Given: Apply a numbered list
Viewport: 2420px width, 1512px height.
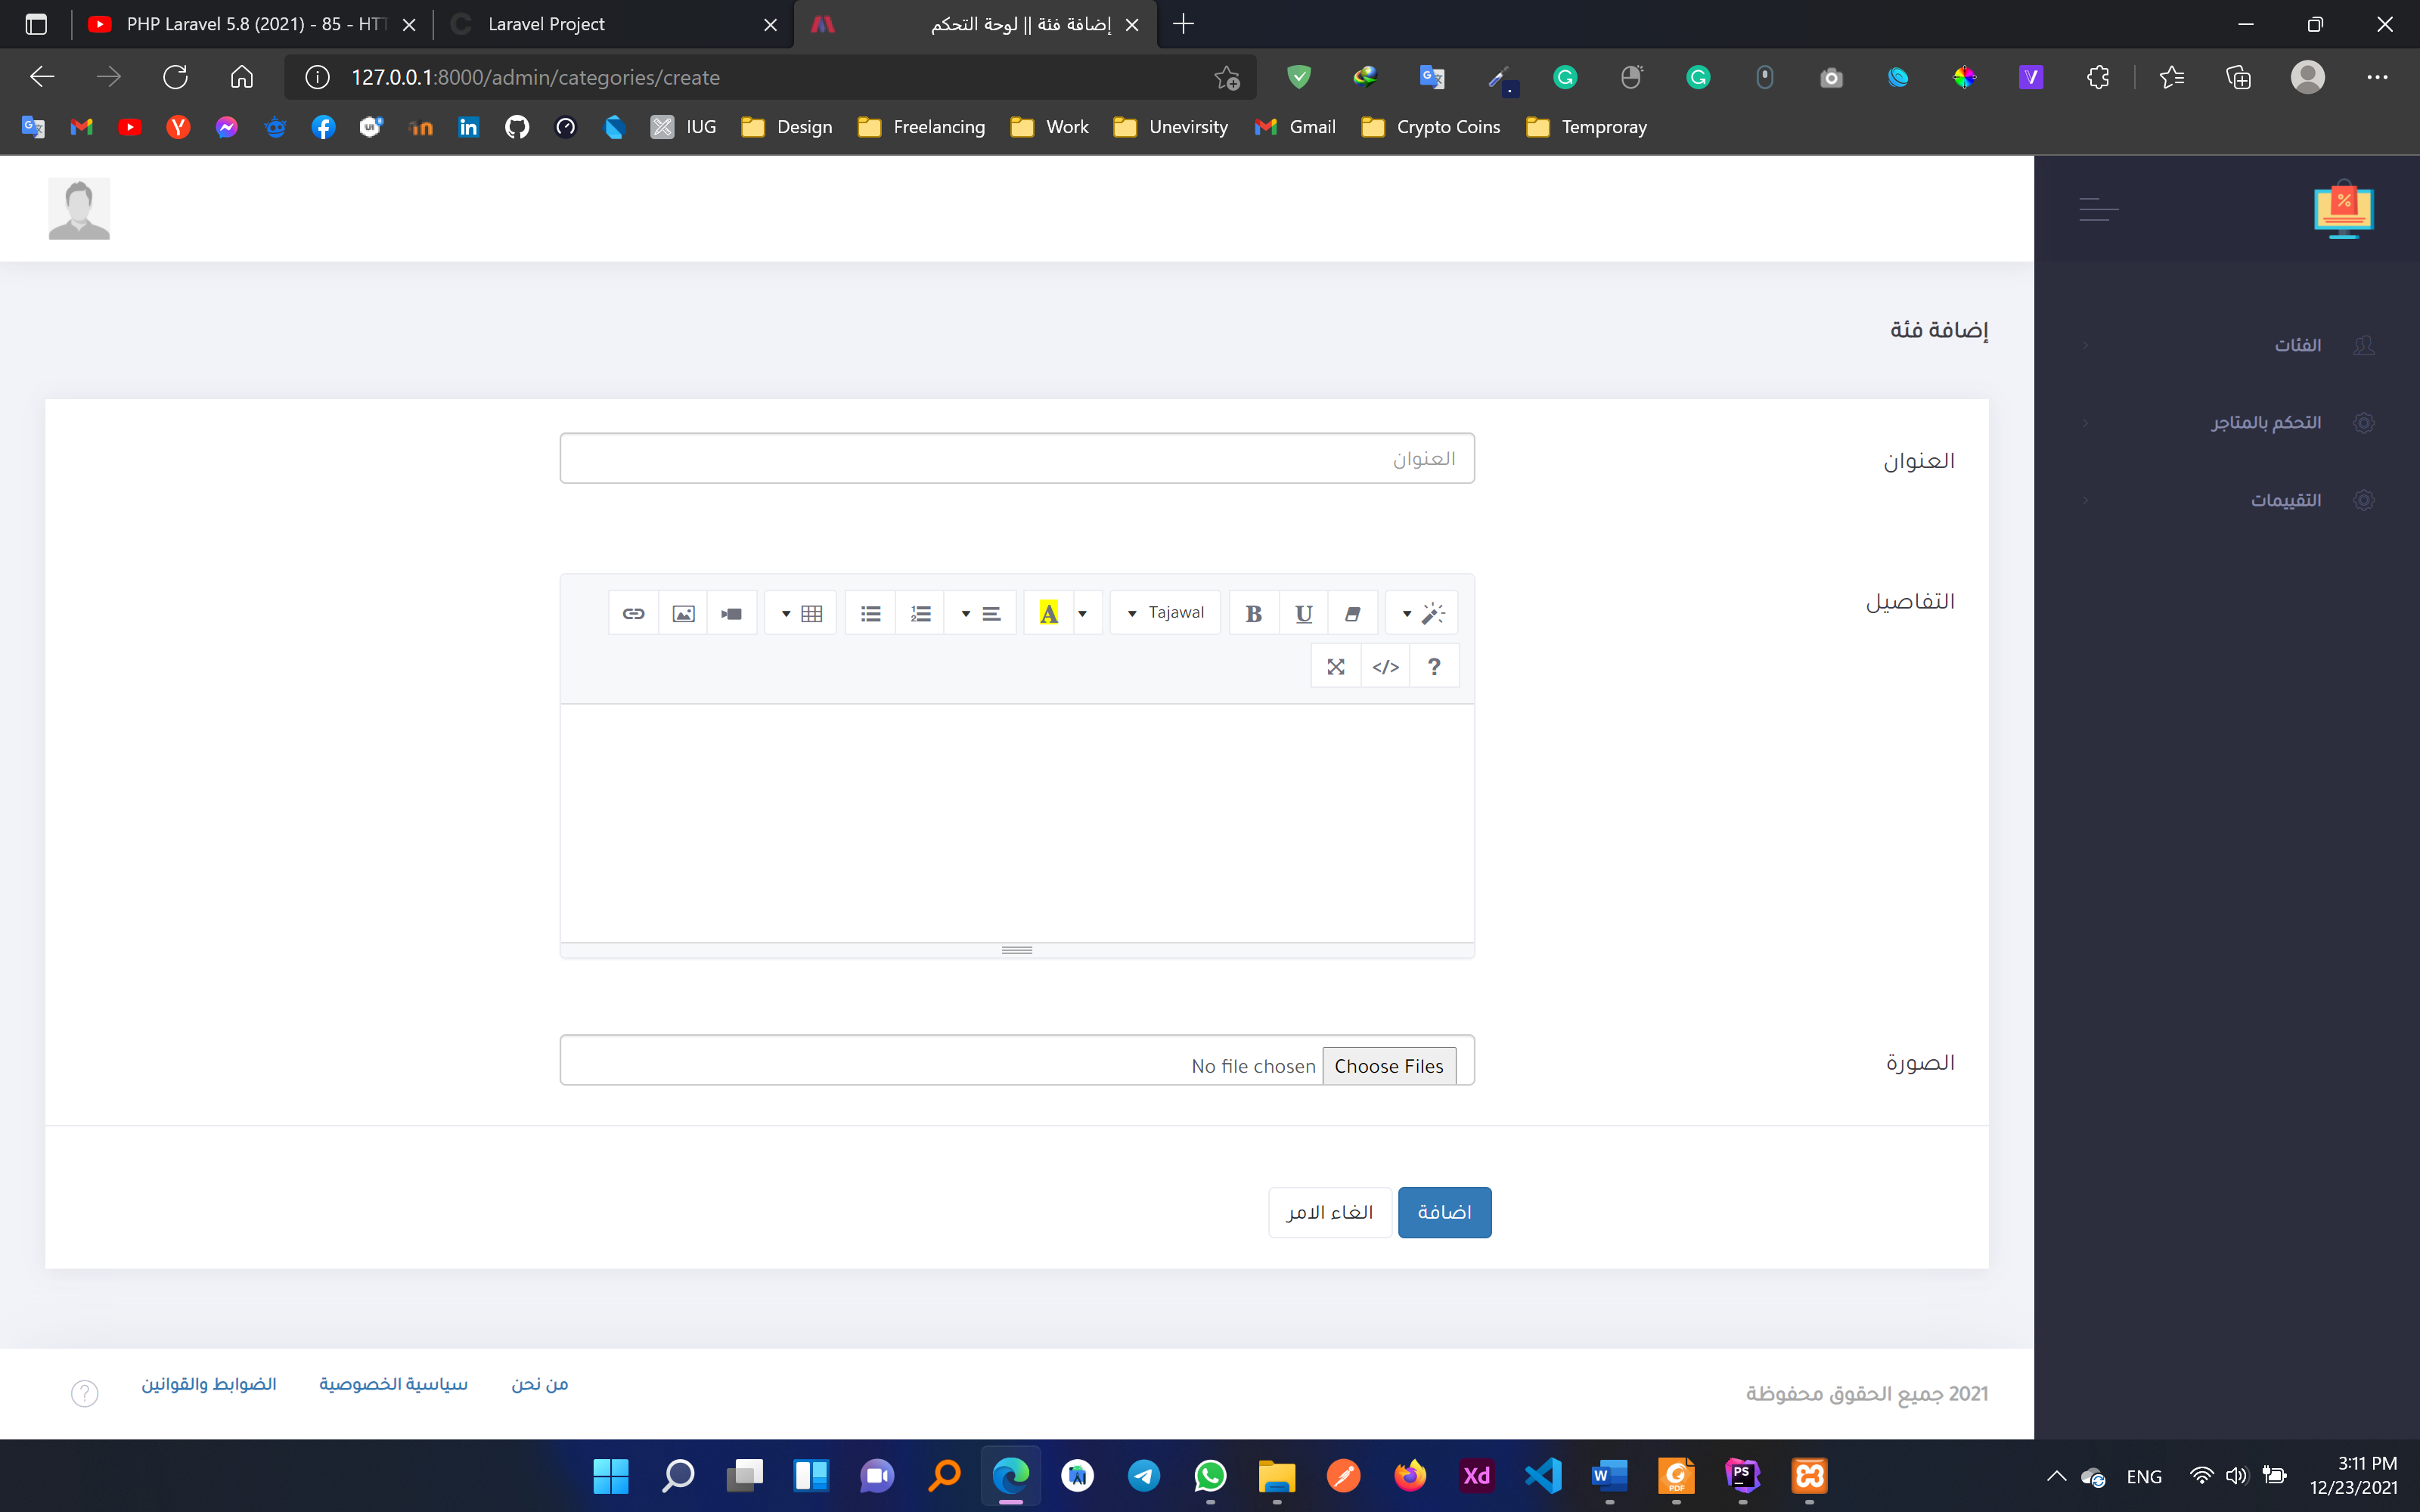Looking at the screenshot, I should [x=920, y=612].
